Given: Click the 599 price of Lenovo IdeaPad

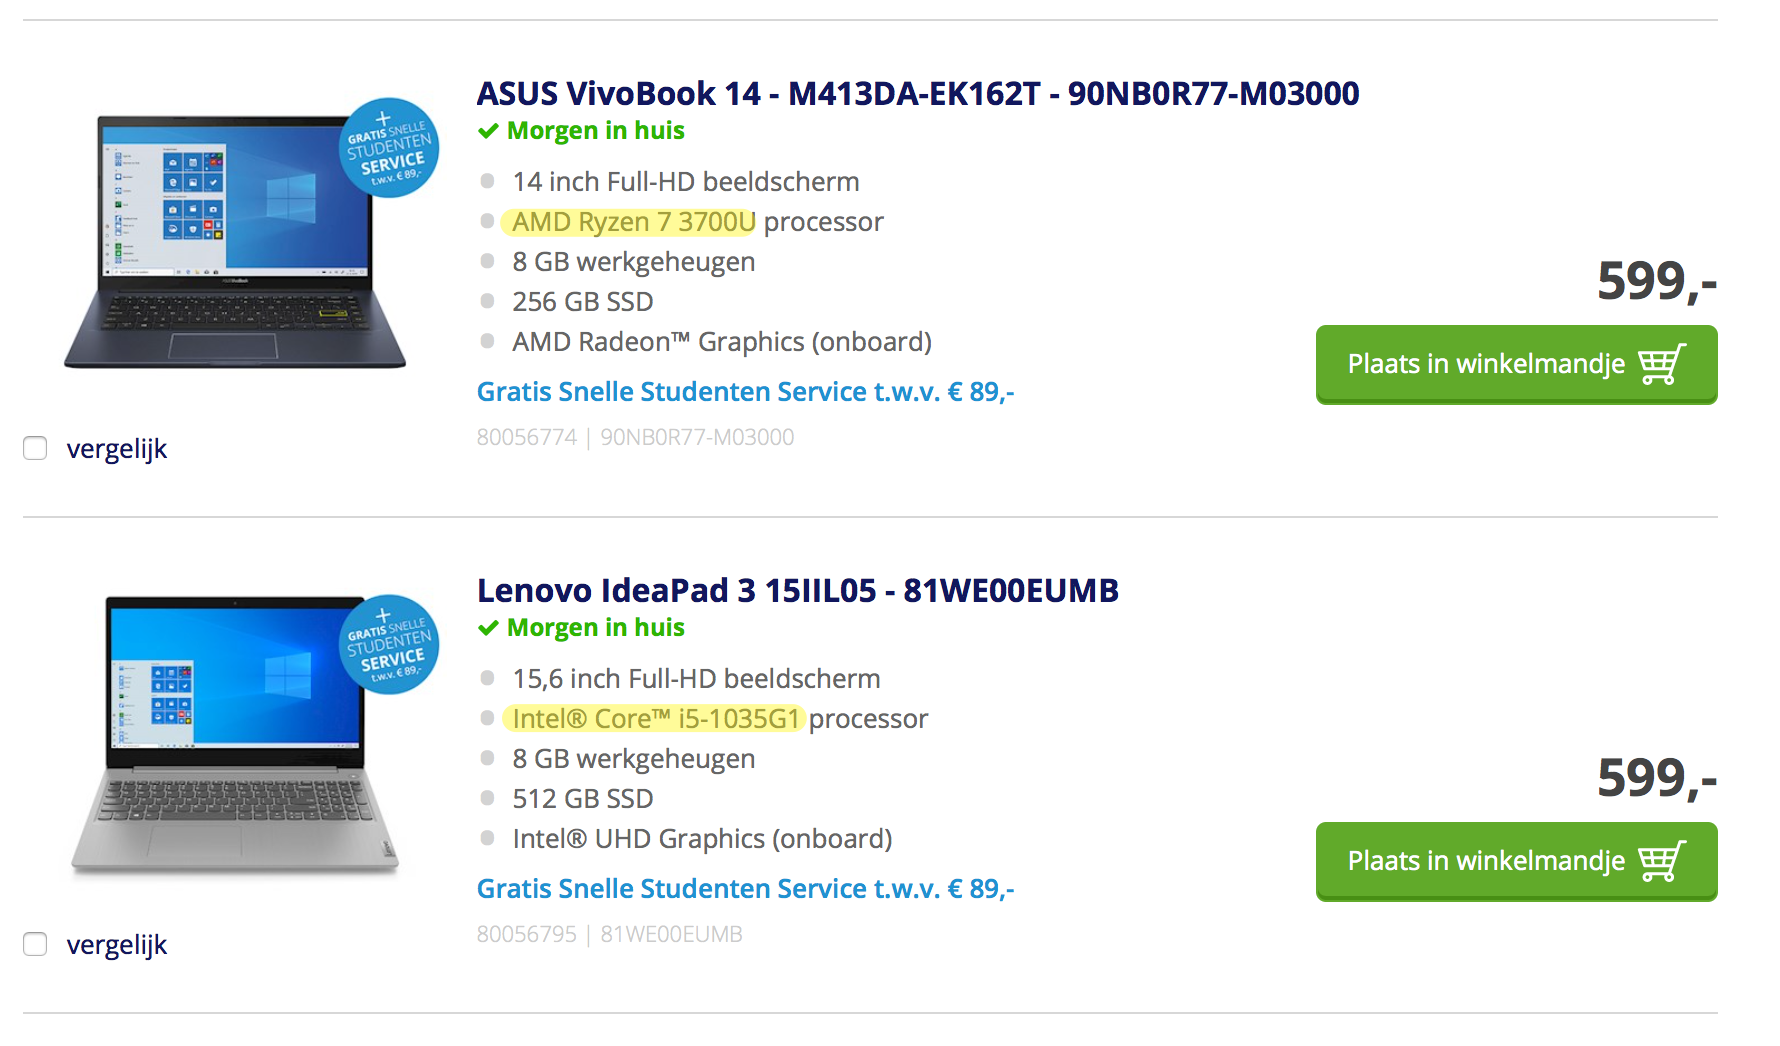Looking at the screenshot, I should [1656, 778].
